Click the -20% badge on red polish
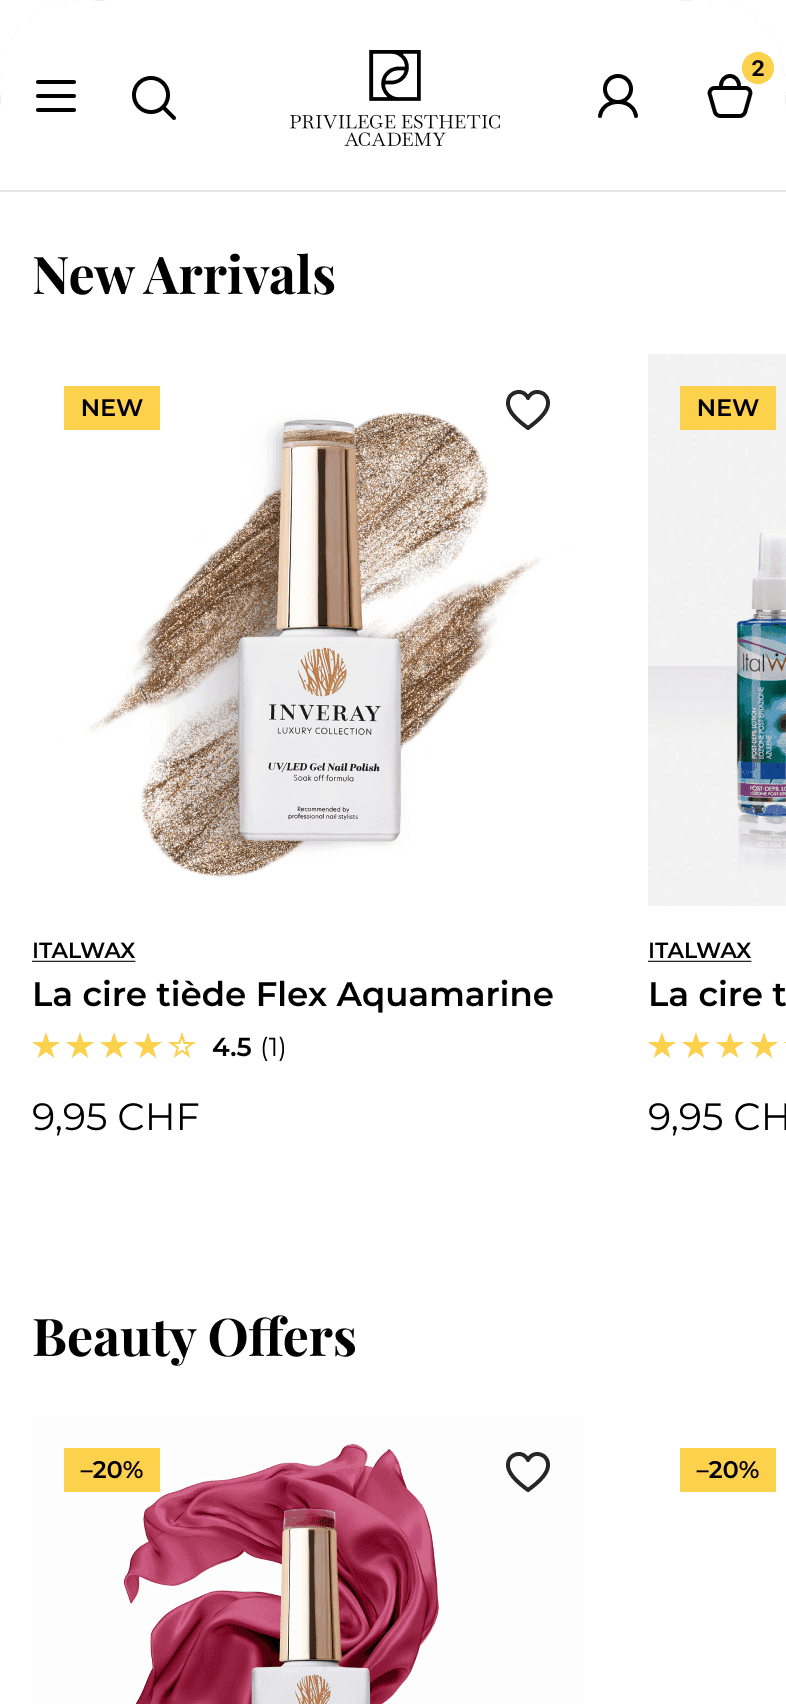 112,1470
